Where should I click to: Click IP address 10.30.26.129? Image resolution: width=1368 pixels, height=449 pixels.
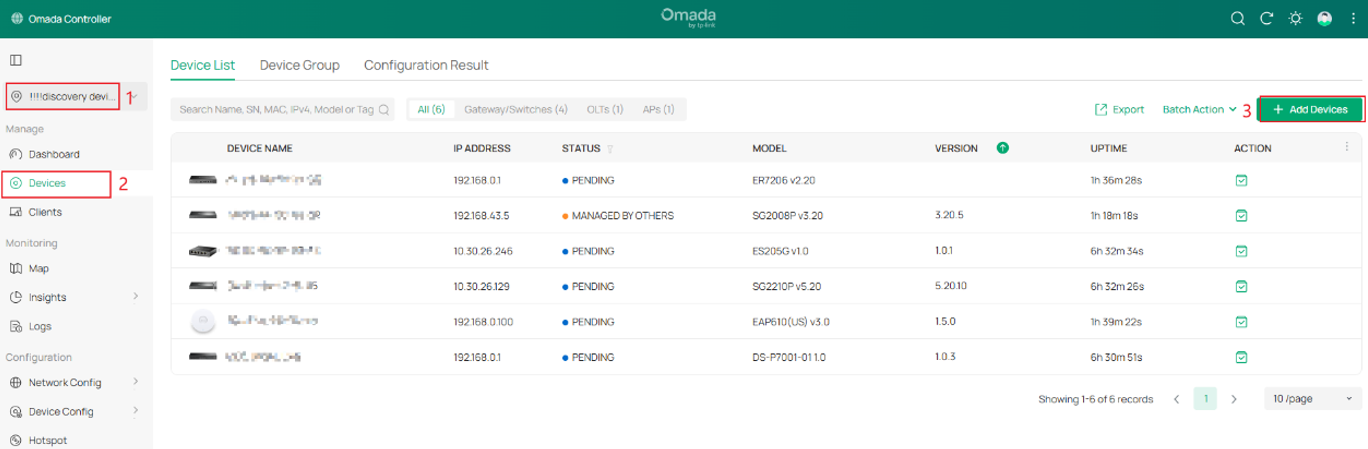click(x=482, y=286)
